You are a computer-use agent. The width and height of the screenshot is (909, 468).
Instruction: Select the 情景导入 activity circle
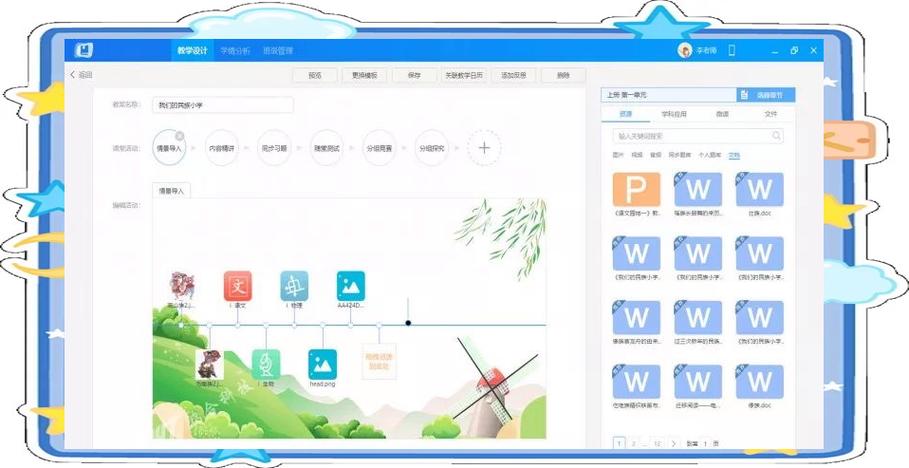point(169,148)
